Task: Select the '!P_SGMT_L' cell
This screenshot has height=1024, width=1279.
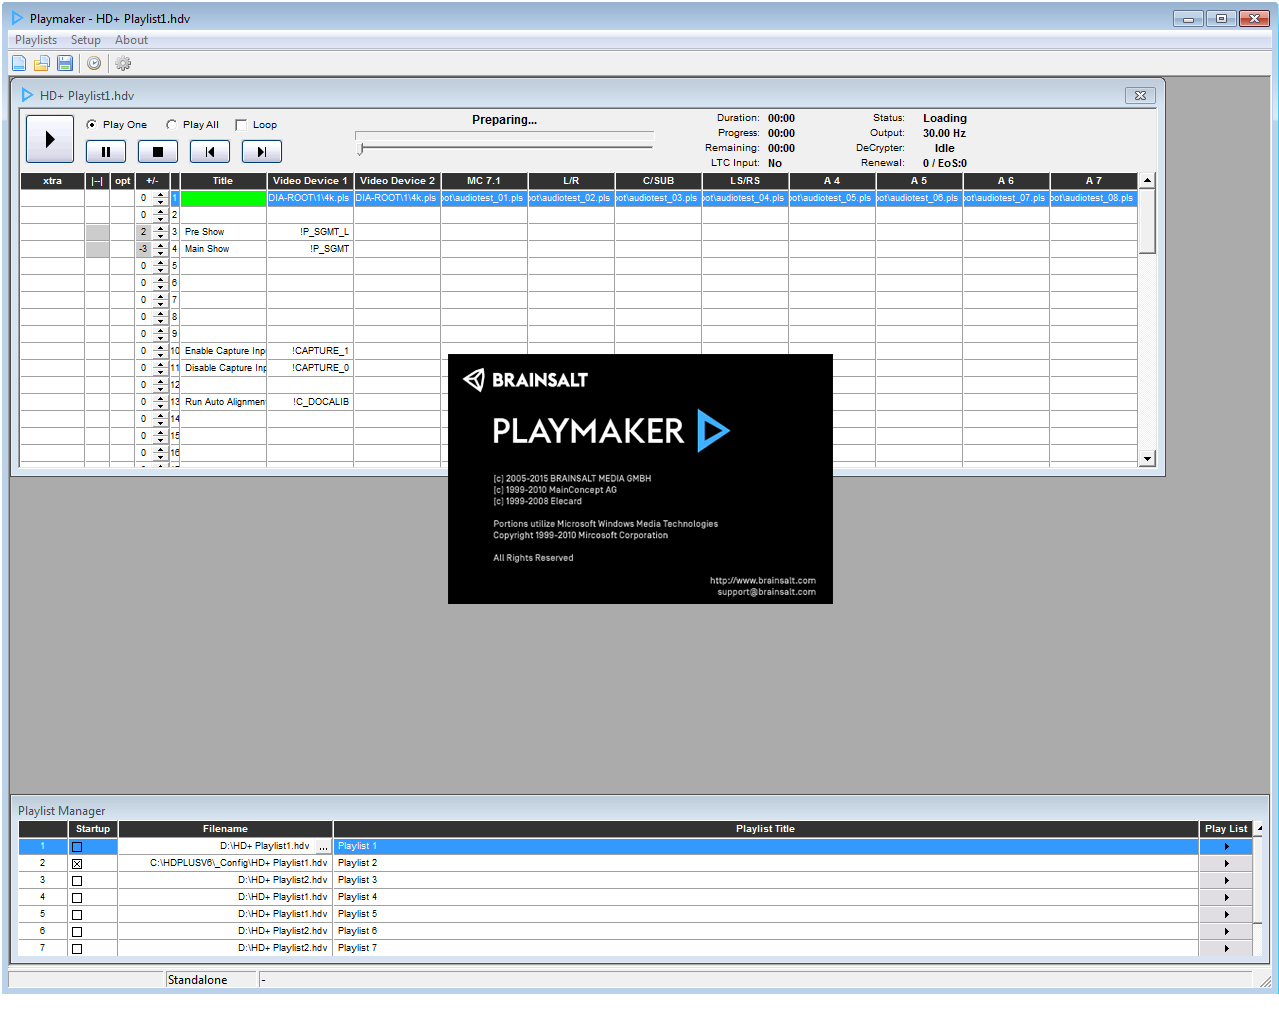Action: (x=310, y=232)
